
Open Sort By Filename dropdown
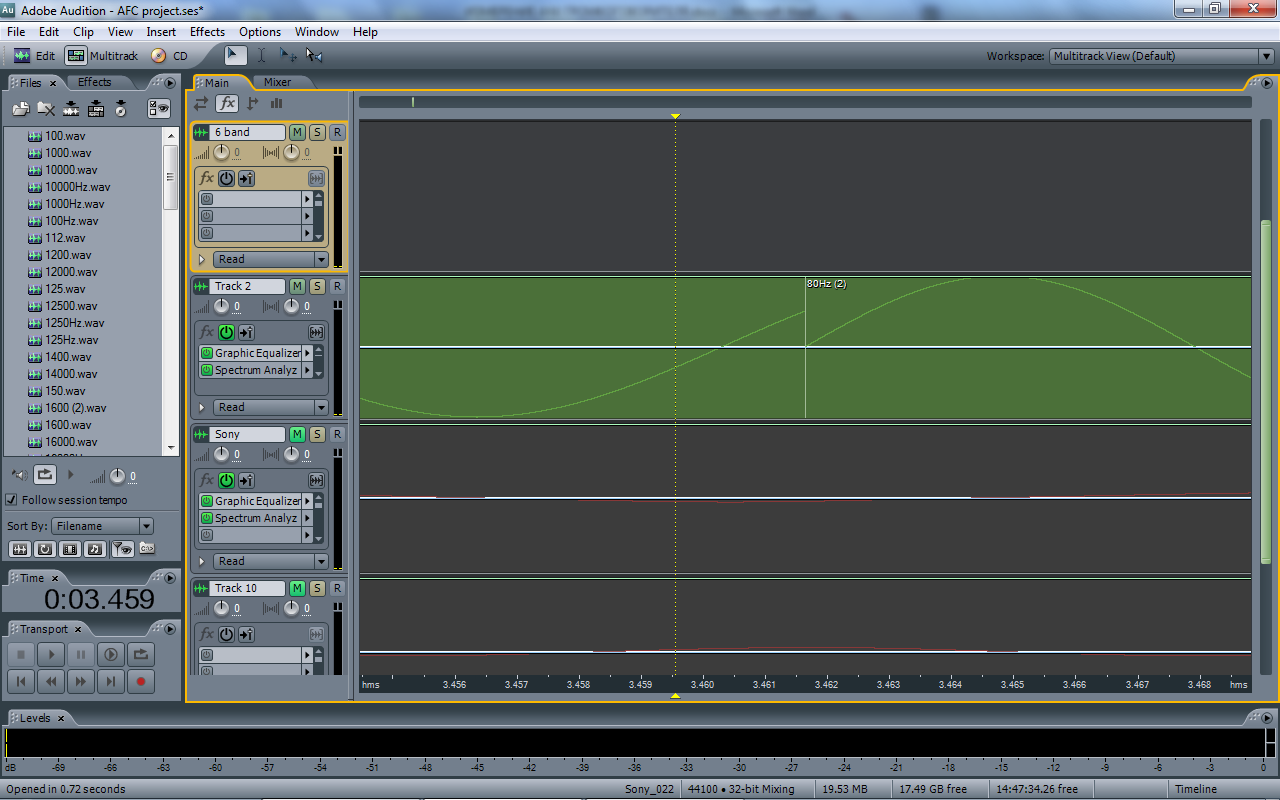click(103, 526)
